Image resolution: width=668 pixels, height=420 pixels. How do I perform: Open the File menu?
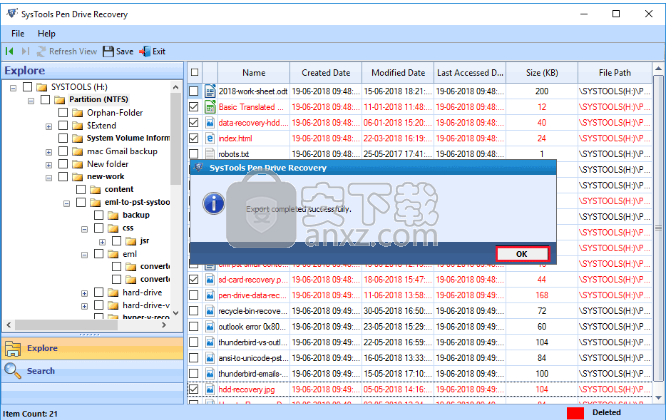point(17,34)
